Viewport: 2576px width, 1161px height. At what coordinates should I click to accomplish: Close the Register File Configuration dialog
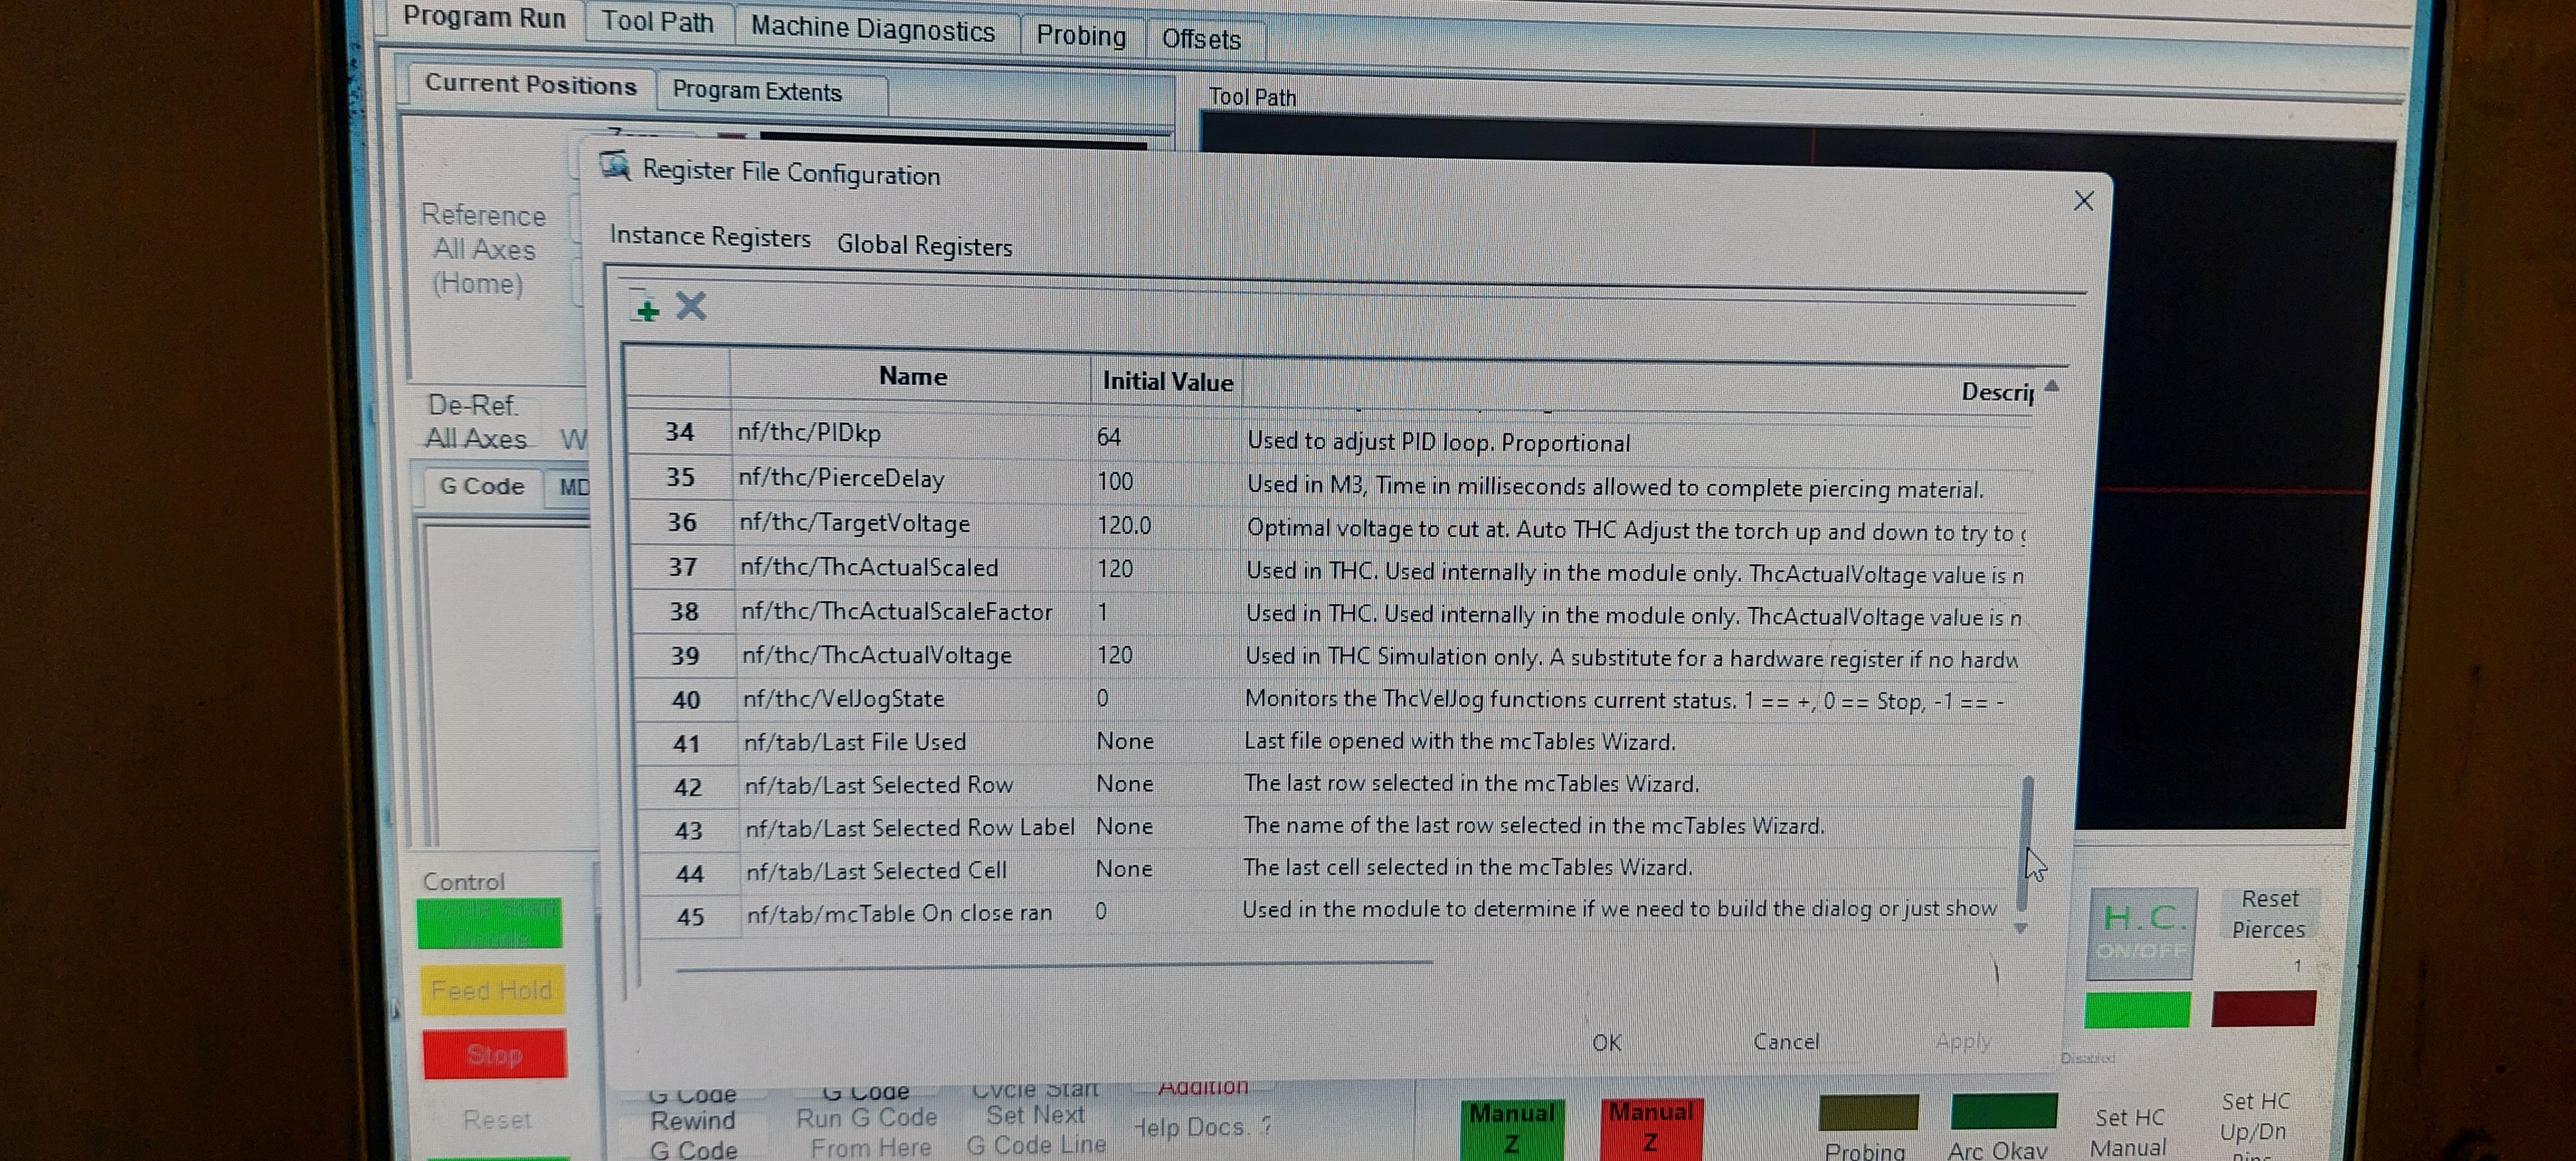pyautogui.click(x=2083, y=201)
